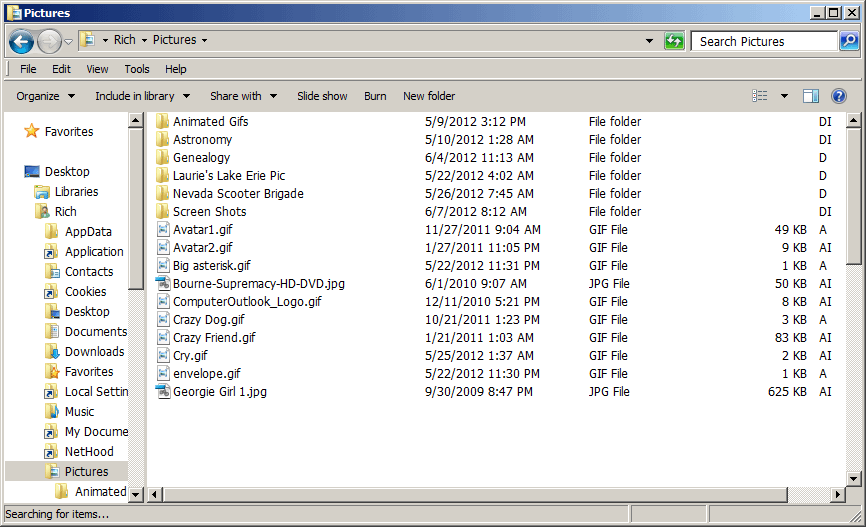Expand the Include in library dropdown
This screenshot has height=527, width=866.
click(141, 96)
